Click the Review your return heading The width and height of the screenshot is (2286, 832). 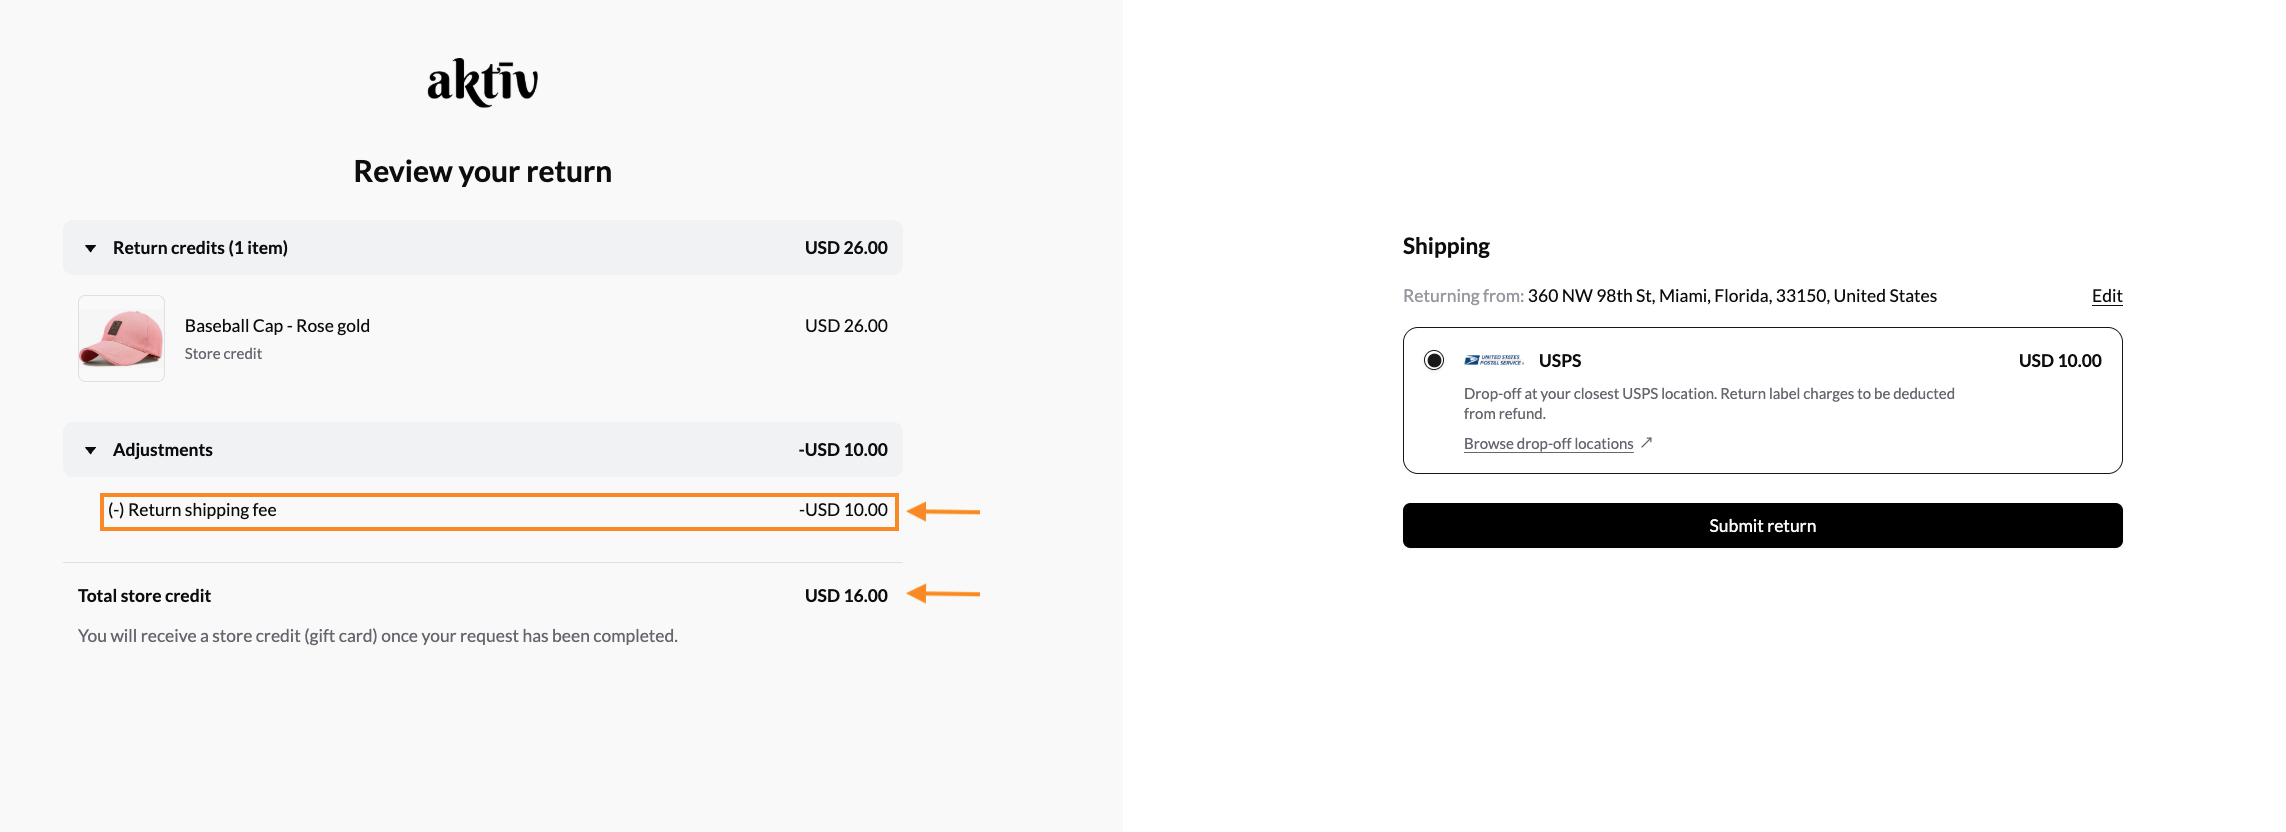coord(482,172)
